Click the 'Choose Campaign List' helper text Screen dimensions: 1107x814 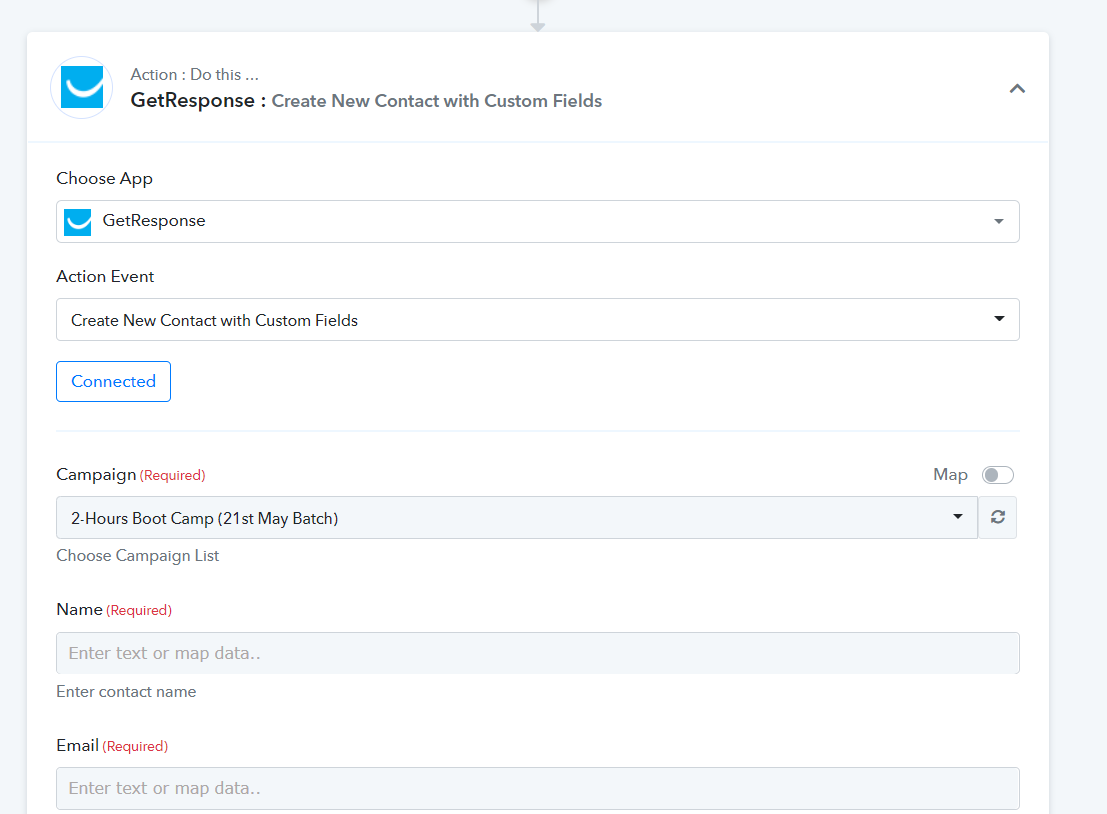pyautogui.click(x=138, y=556)
